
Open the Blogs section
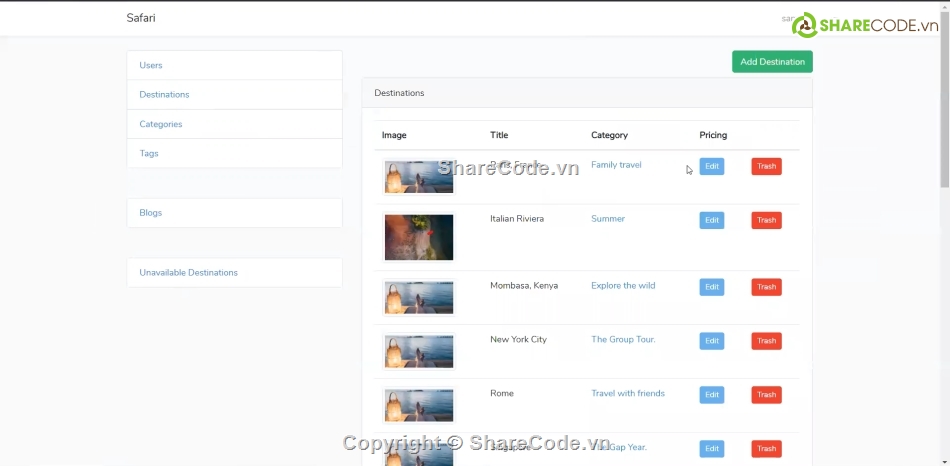click(151, 213)
